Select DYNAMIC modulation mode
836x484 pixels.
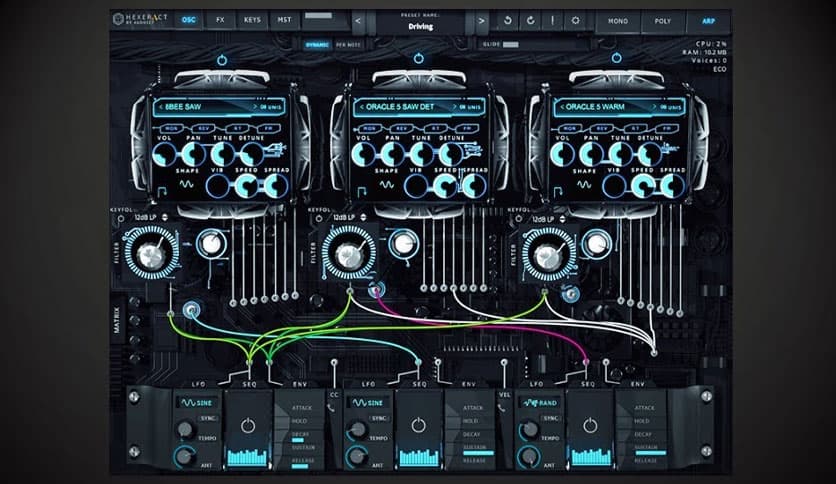tap(317, 45)
